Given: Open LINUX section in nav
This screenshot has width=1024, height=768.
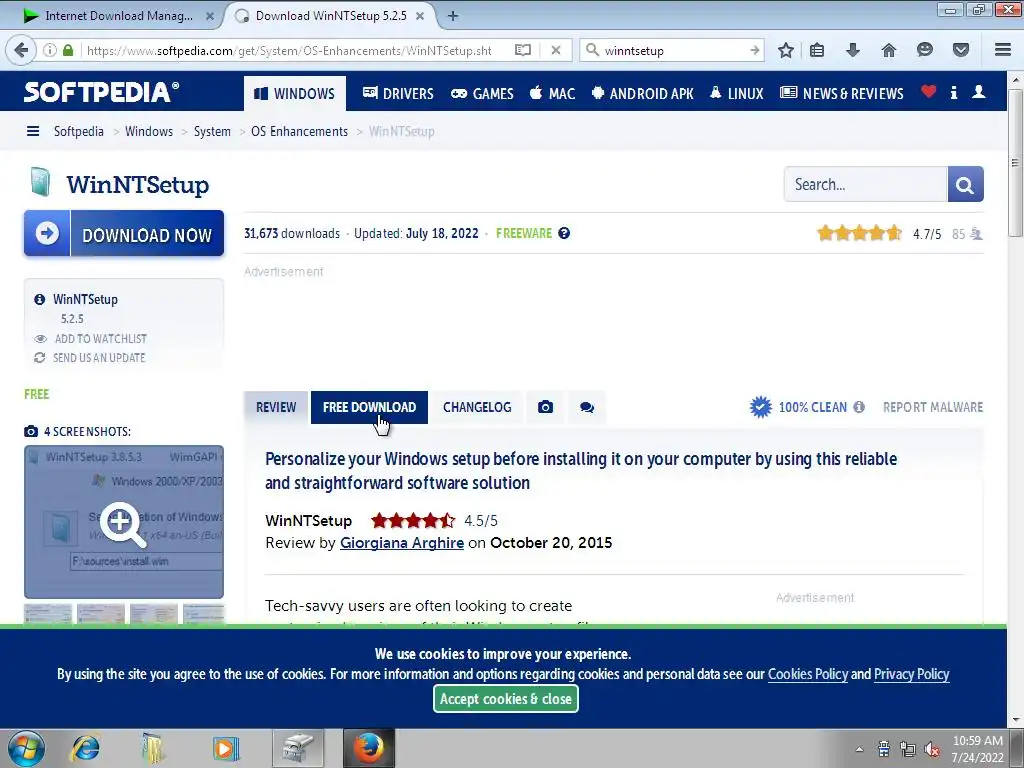Looking at the screenshot, I should [x=736, y=93].
